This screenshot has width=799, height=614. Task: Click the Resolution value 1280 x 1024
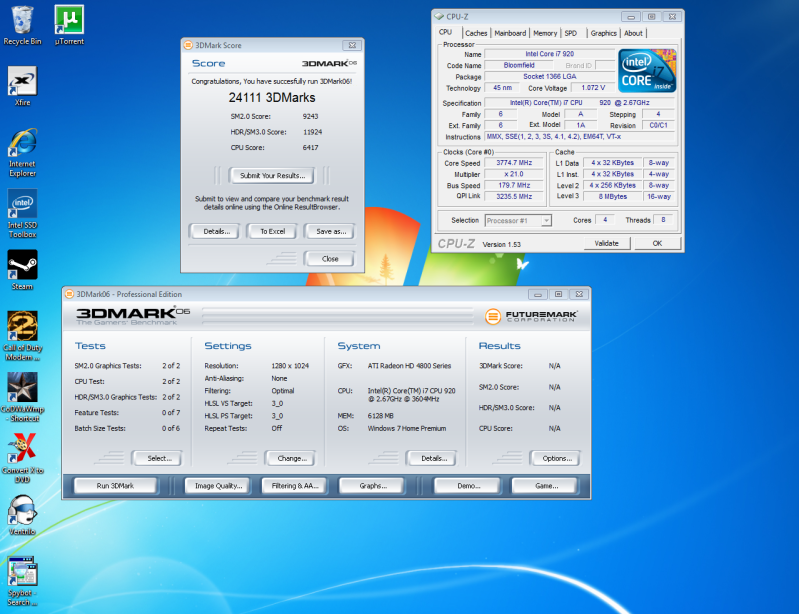(290, 366)
